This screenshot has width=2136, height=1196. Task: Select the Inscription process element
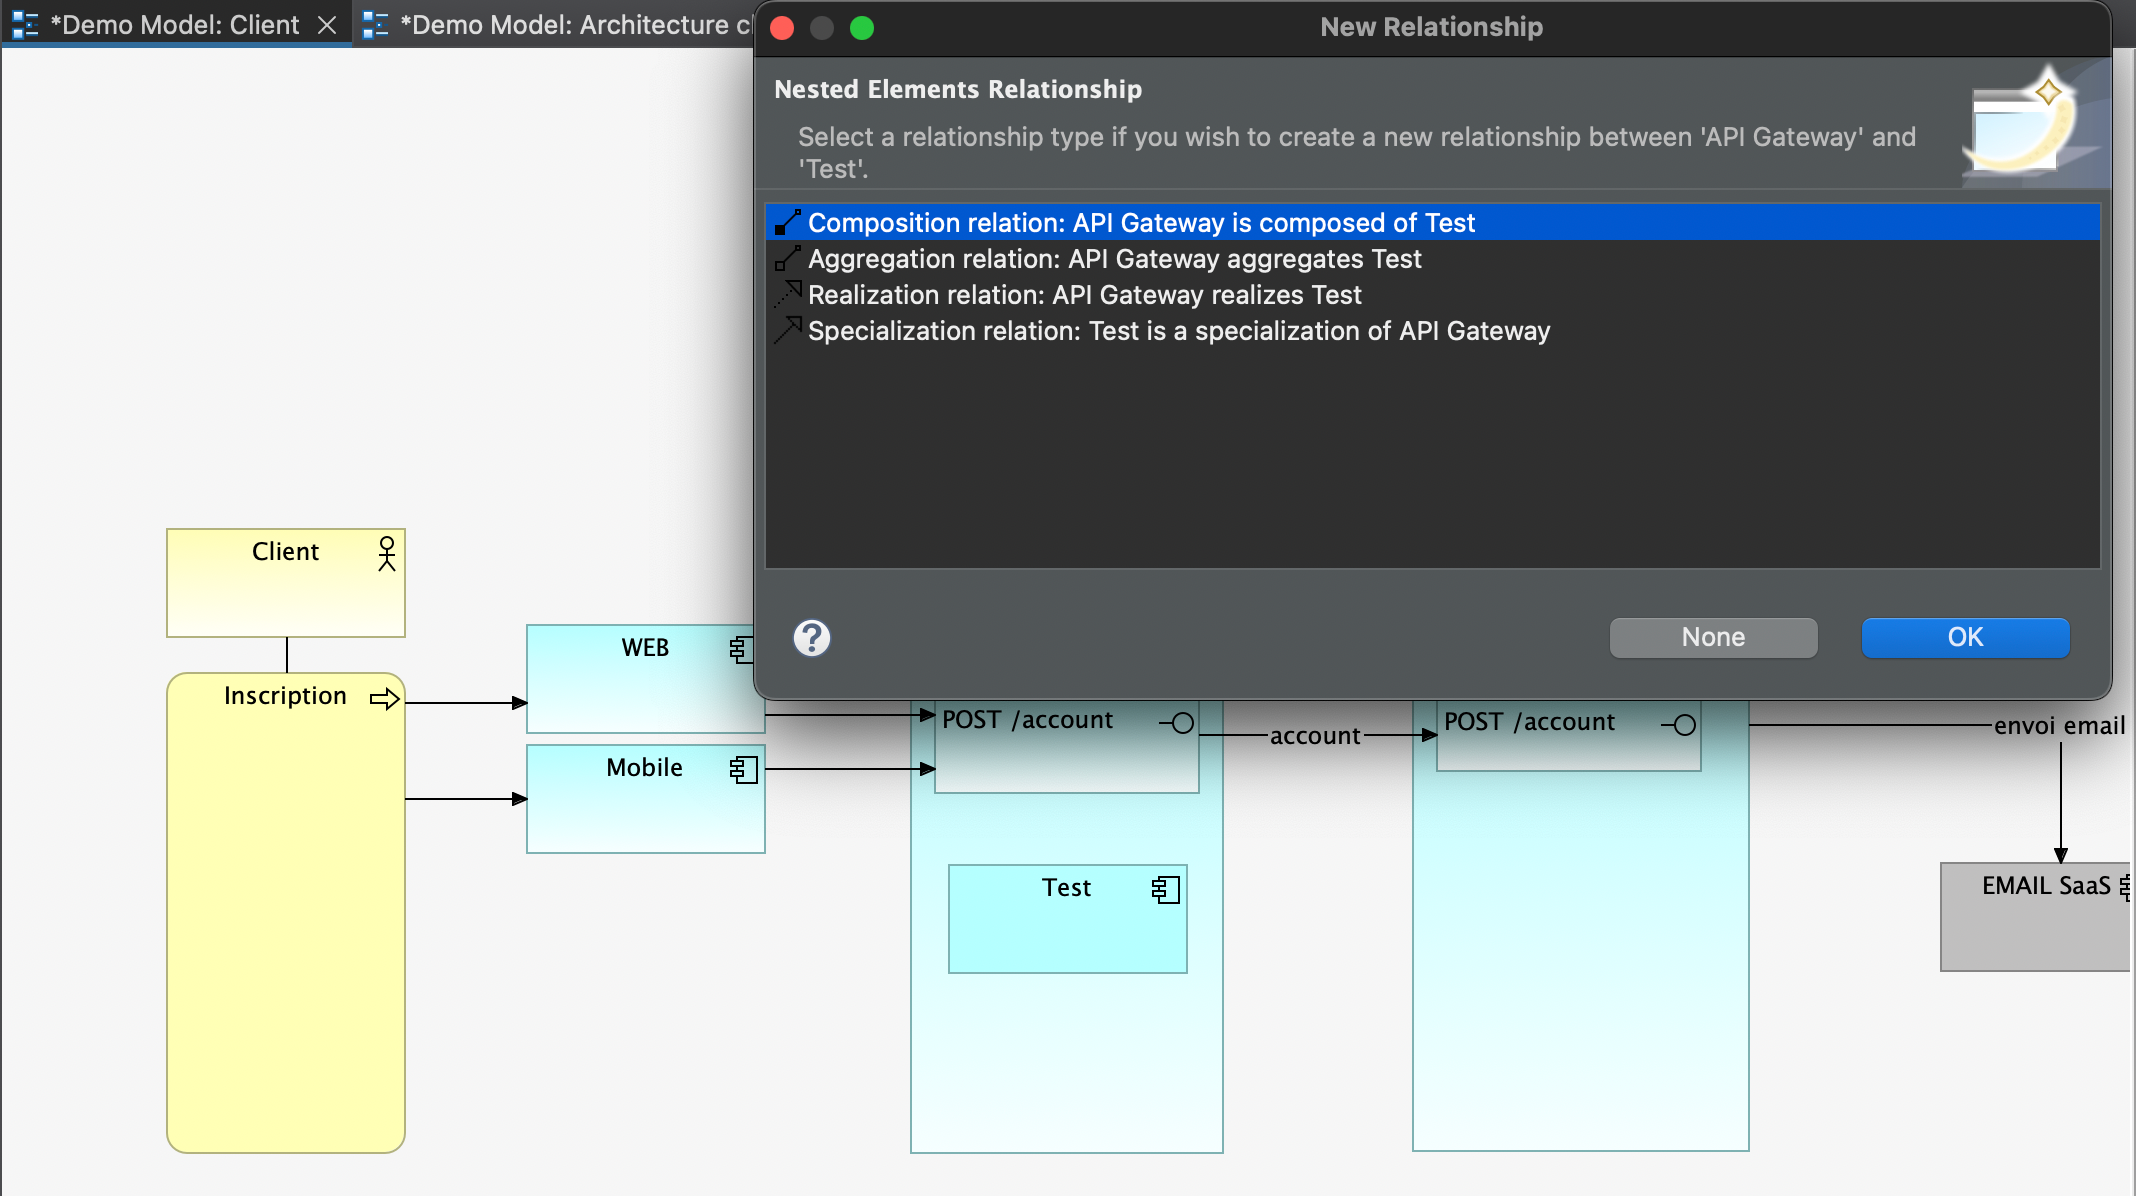click(x=286, y=912)
